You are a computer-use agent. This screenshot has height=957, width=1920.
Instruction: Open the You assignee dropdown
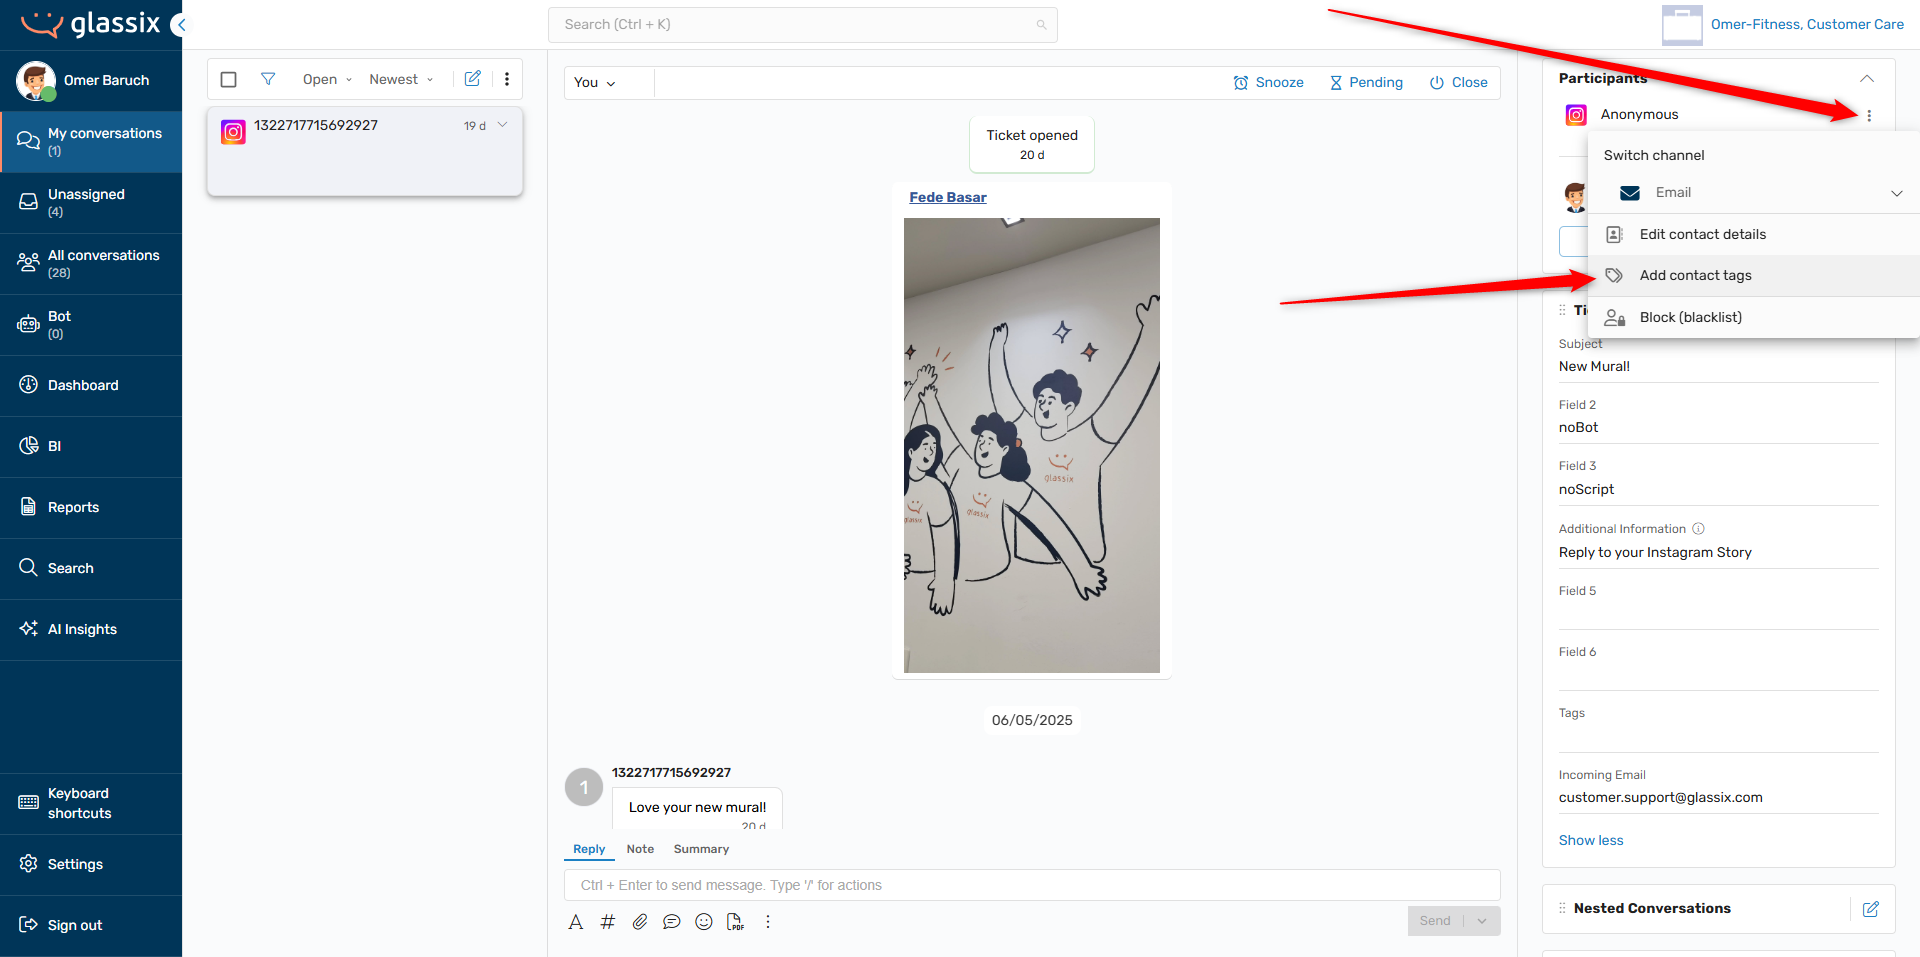[595, 83]
